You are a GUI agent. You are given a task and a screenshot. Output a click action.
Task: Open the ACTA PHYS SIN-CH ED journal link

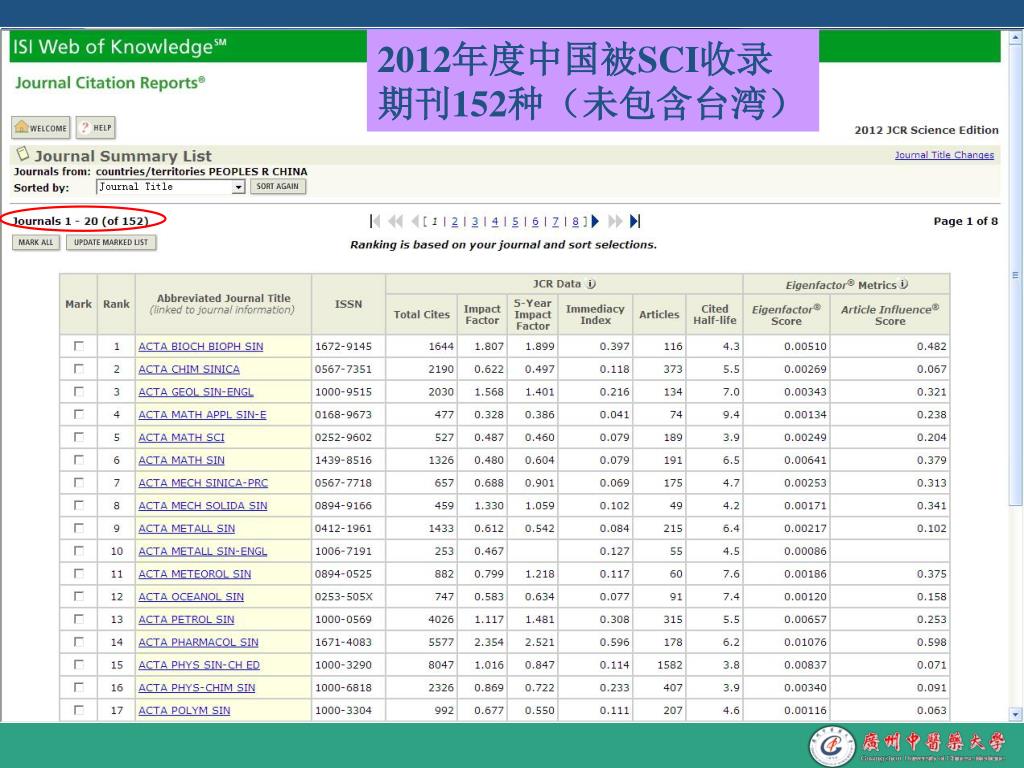tap(199, 665)
